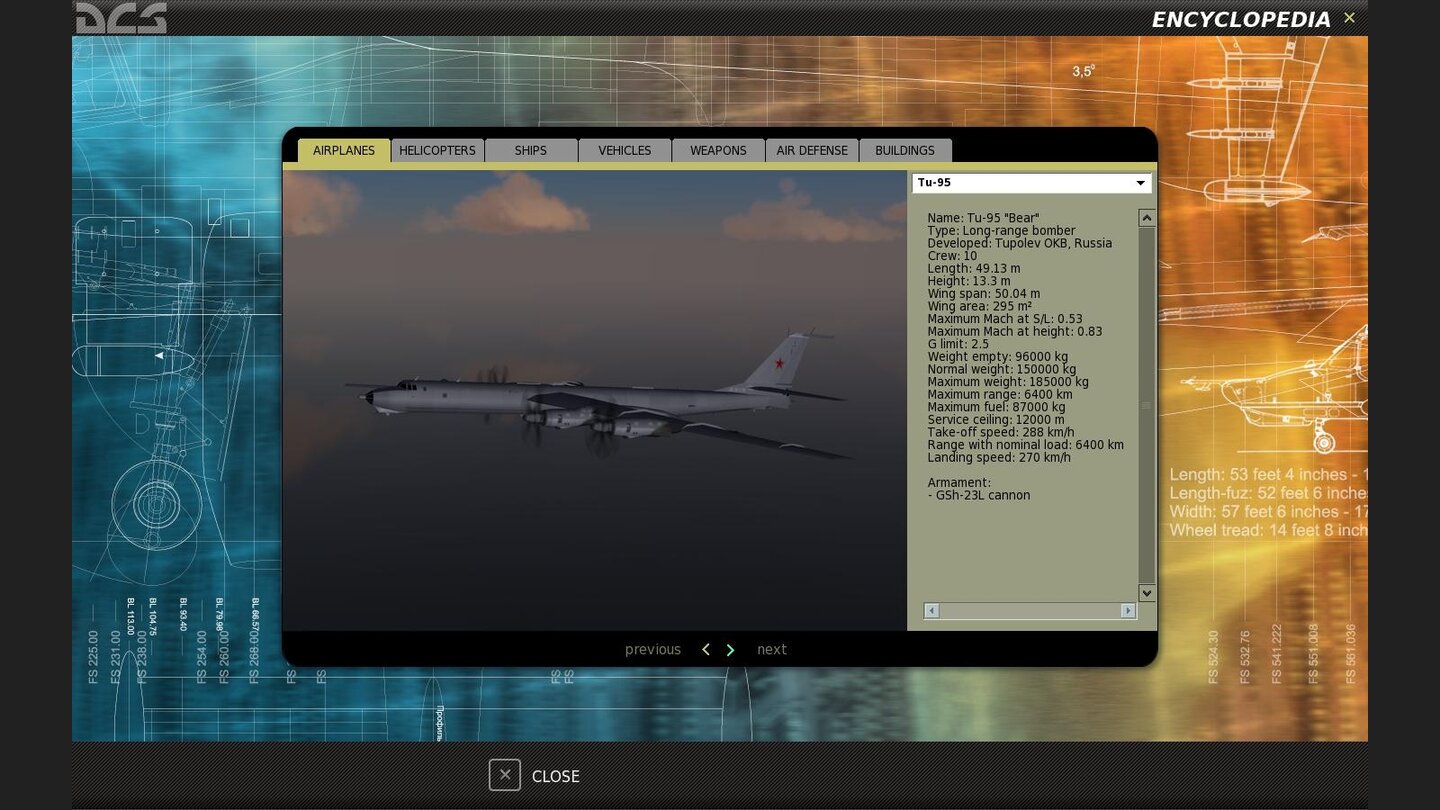The height and width of the screenshot is (810, 1440).
Task: Select the Ships tab
Action: click(531, 150)
